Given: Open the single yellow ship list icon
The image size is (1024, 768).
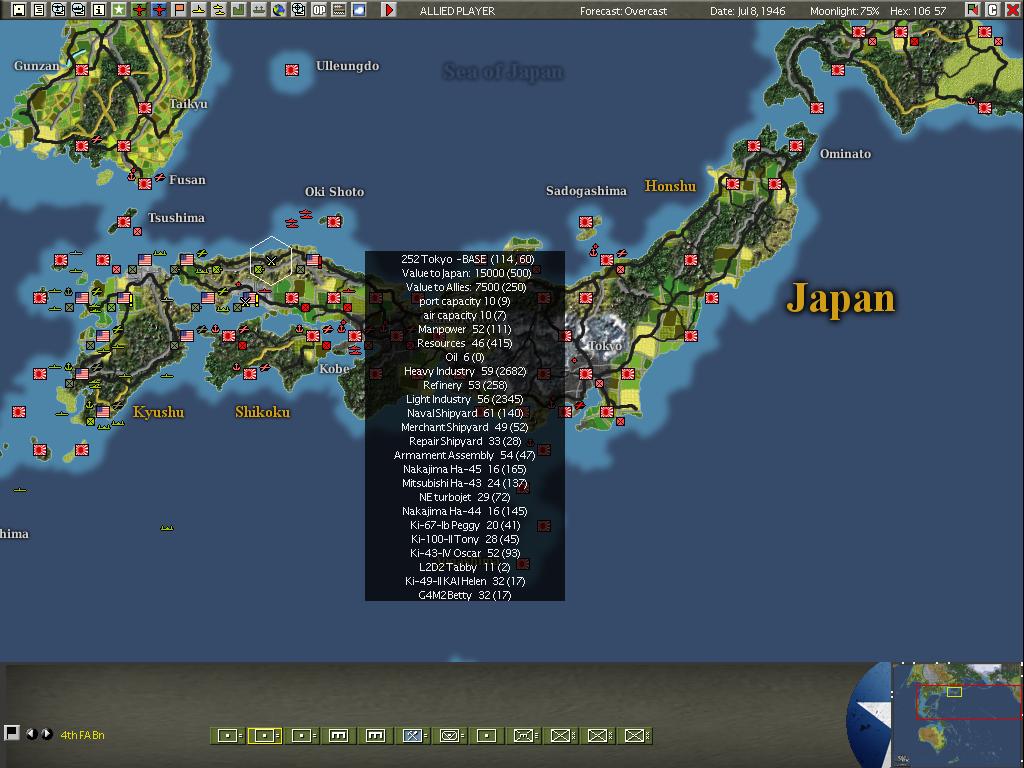Looking at the screenshot, I should coord(199,10).
